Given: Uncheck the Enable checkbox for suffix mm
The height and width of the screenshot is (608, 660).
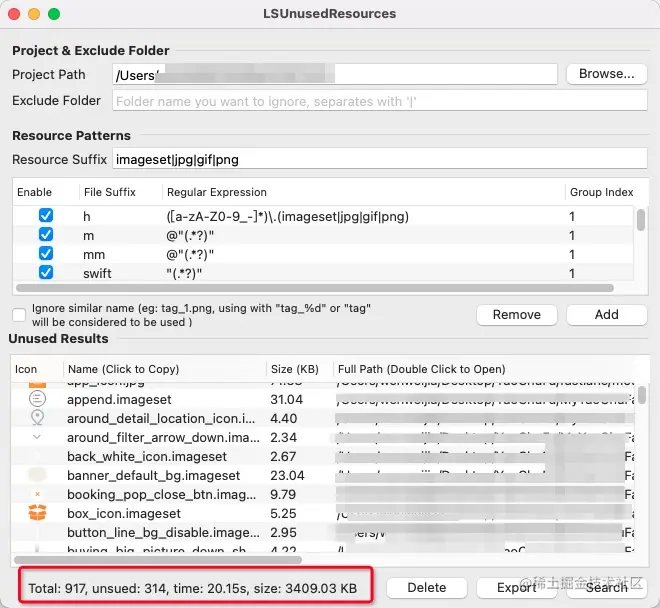Looking at the screenshot, I should (46, 253).
